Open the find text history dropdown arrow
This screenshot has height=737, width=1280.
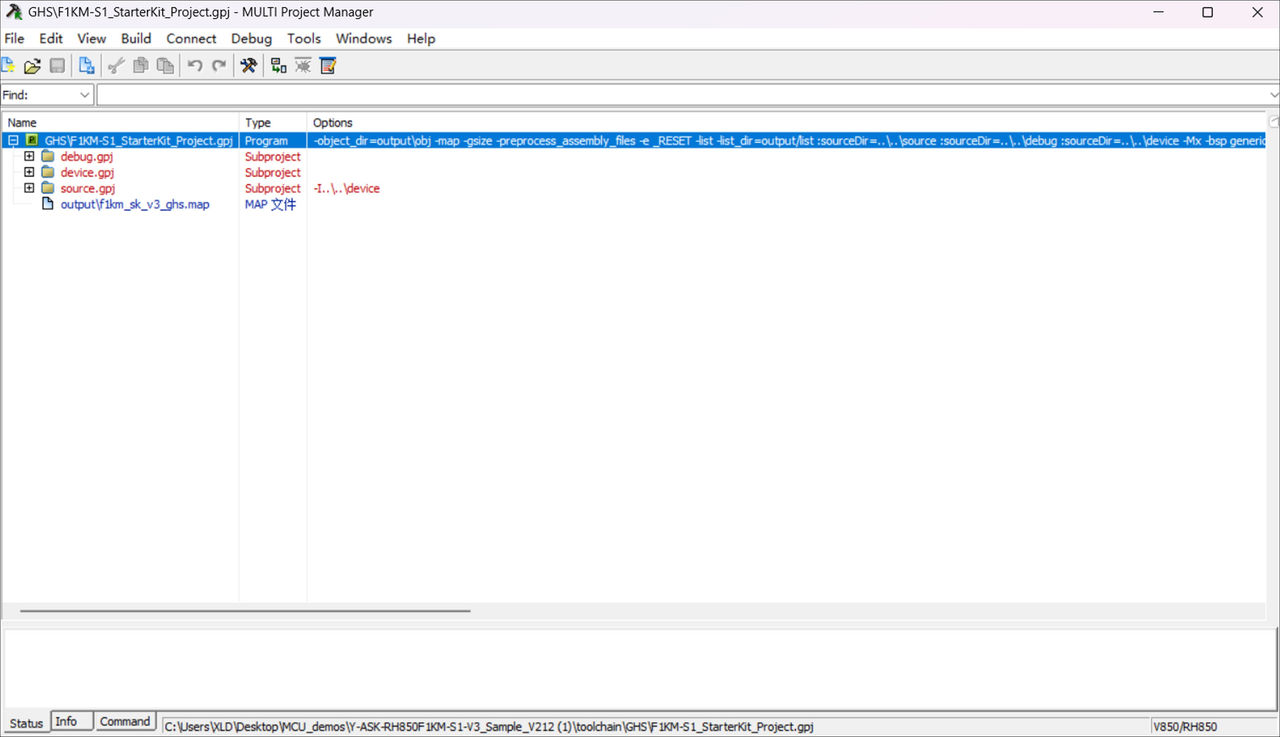pos(1273,95)
